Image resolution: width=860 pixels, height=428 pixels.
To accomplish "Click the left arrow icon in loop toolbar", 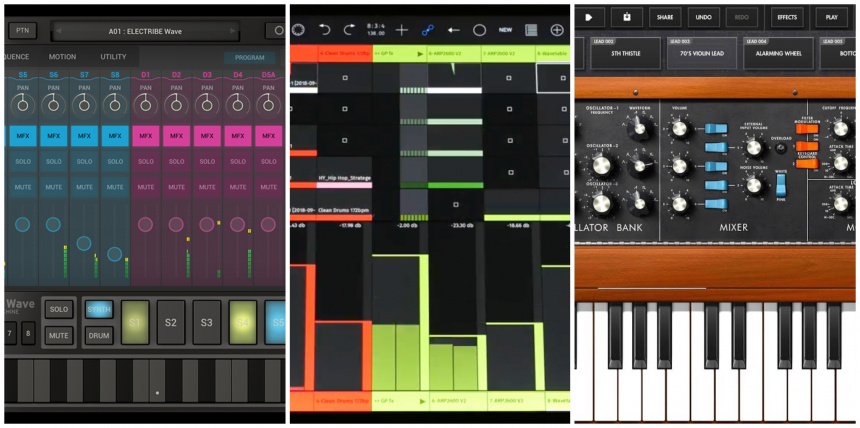I will click(453, 30).
